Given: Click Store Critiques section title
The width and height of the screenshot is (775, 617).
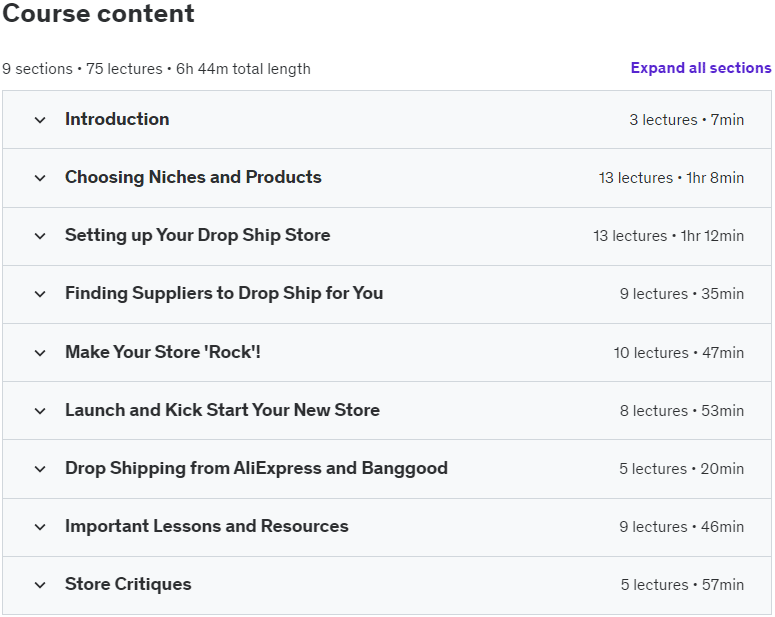Looking at the screenshot, I should (128, 584).
